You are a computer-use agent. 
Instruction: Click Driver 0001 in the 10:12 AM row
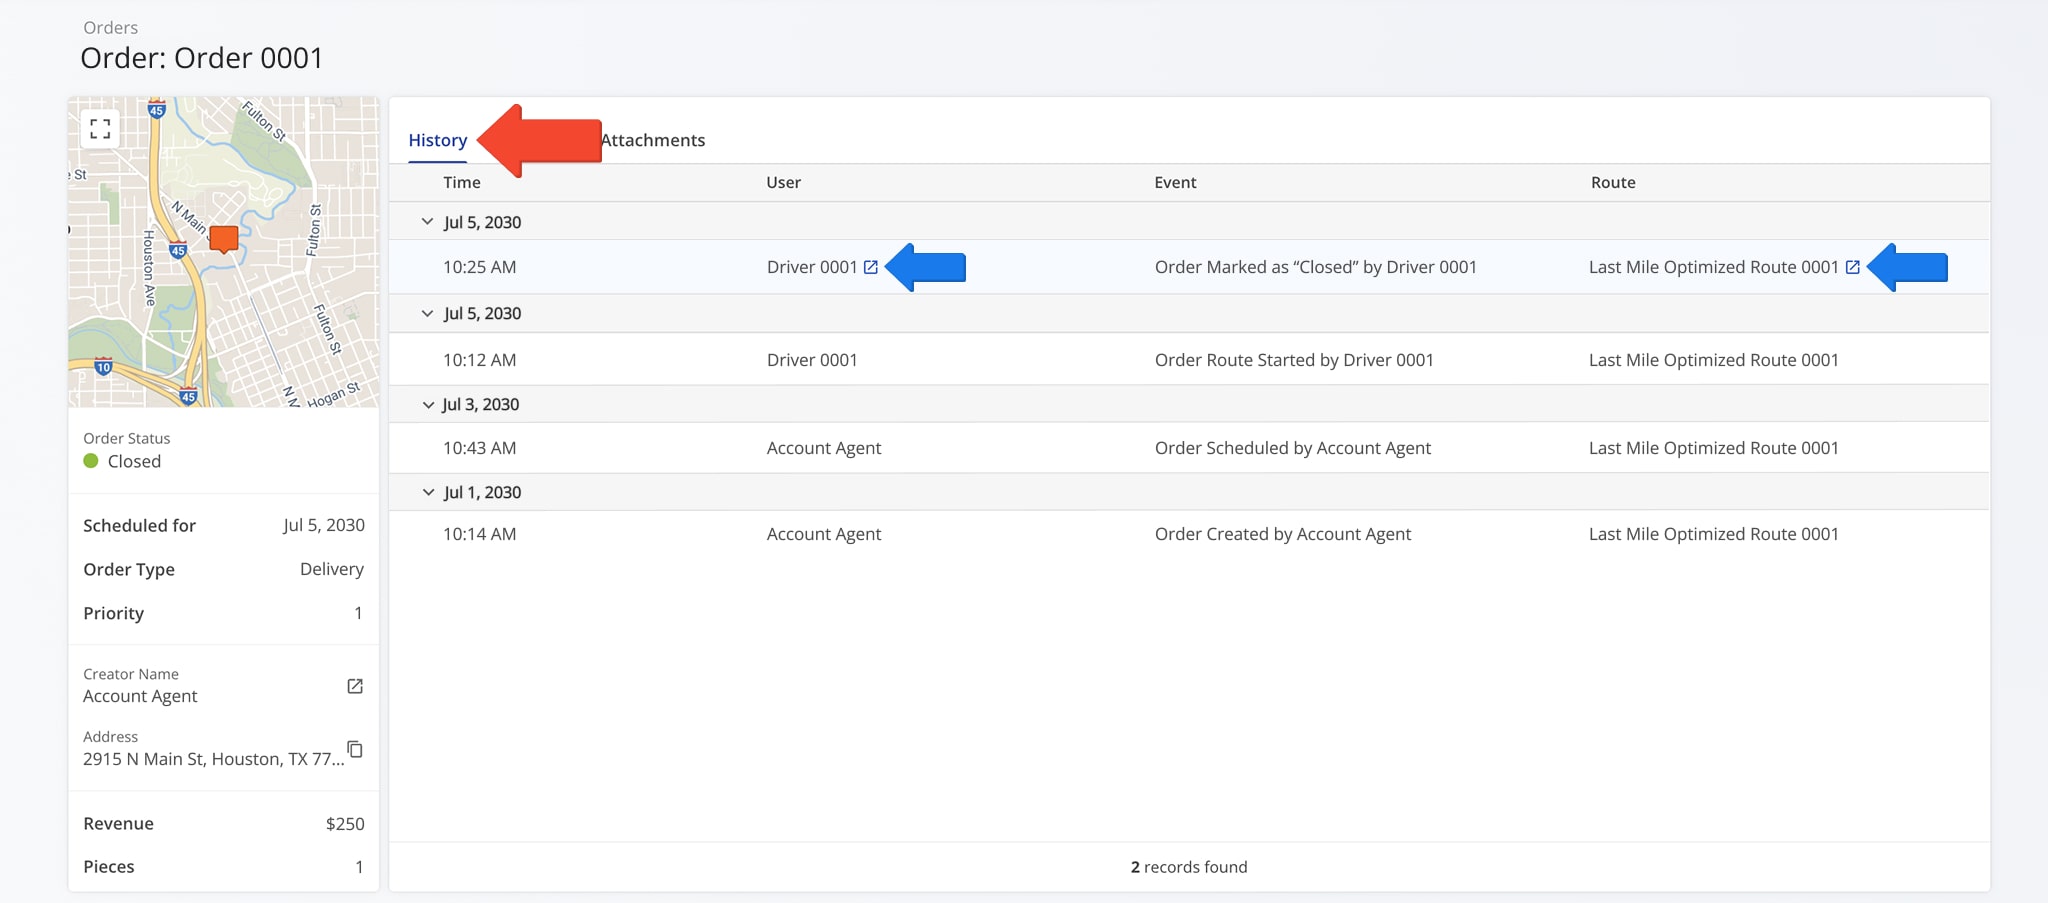point(812,360)
